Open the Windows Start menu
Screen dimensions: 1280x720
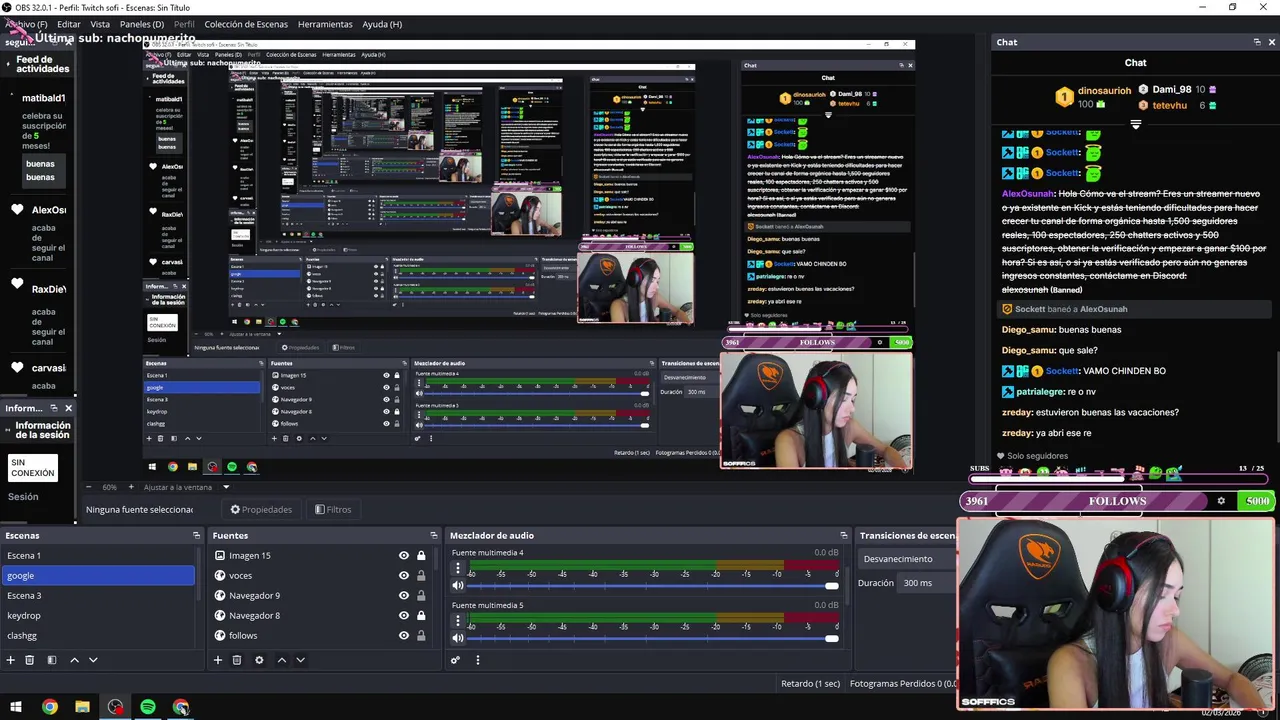(16, 707)
